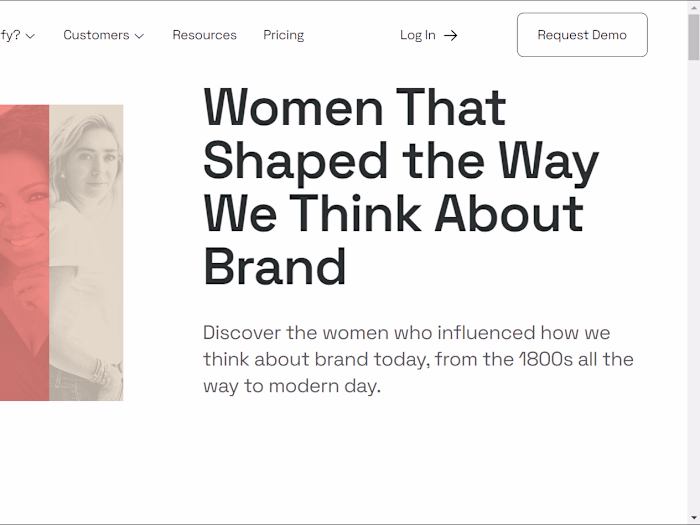This screenshot has width=700, height=525.
Task: Open the partially visible "fy?" nav item
Action: coord(10,35)
